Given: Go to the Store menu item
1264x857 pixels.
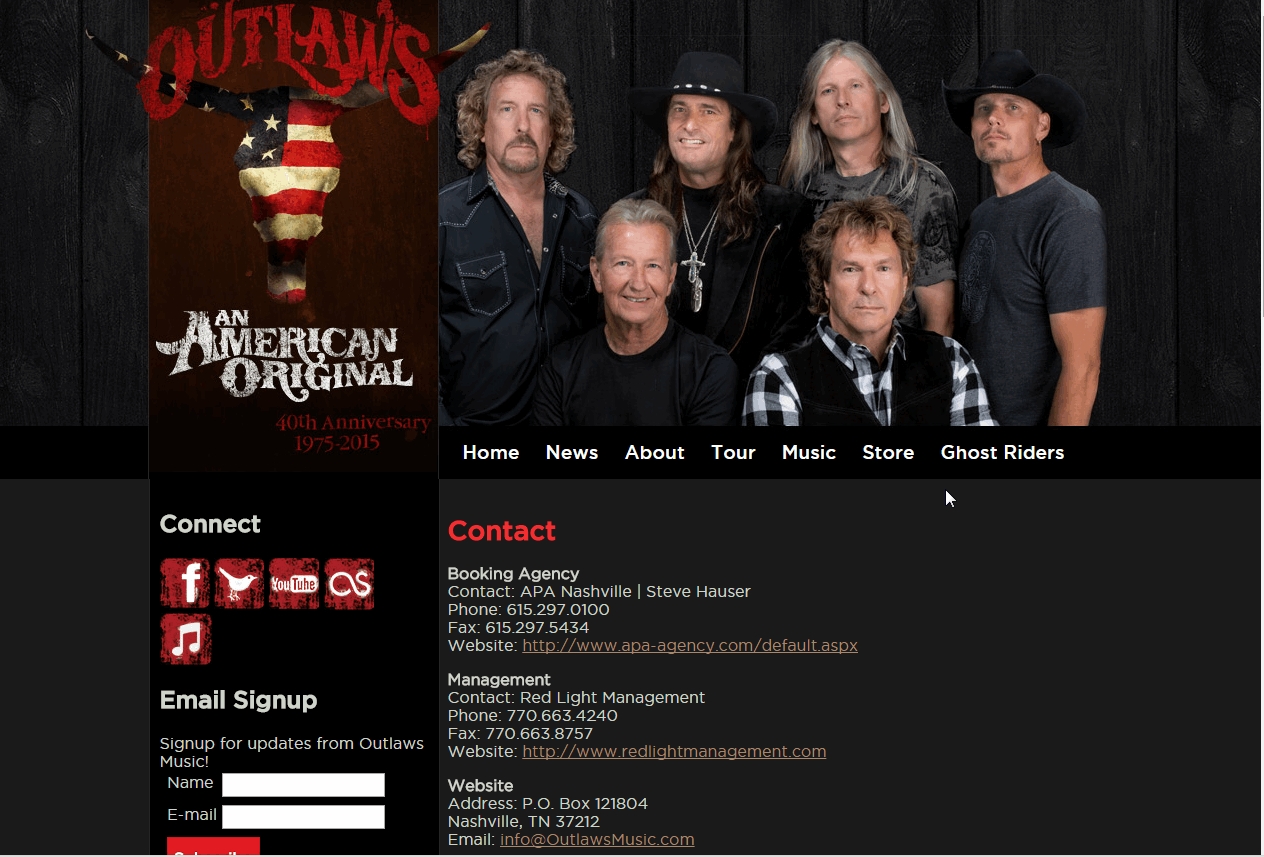Looking at the screenshot, I should tap(888, 453).
